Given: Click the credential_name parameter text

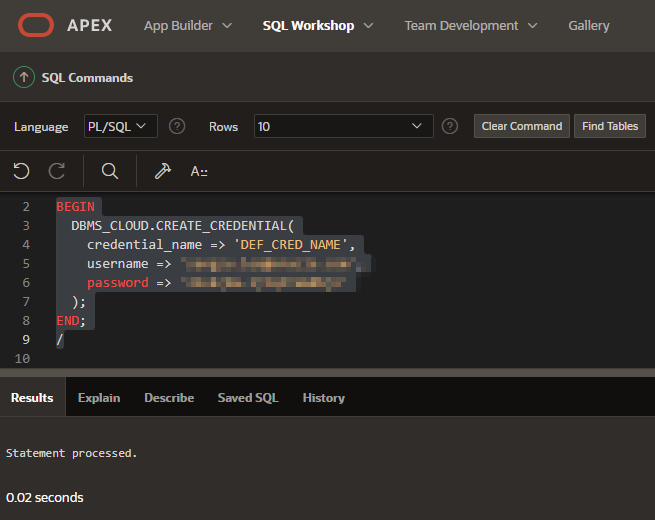Looking at the screenshot, I should [144, 245].
